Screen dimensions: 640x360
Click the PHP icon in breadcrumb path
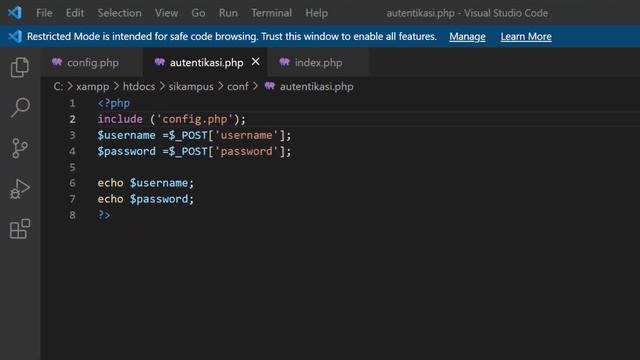point(270,86)
